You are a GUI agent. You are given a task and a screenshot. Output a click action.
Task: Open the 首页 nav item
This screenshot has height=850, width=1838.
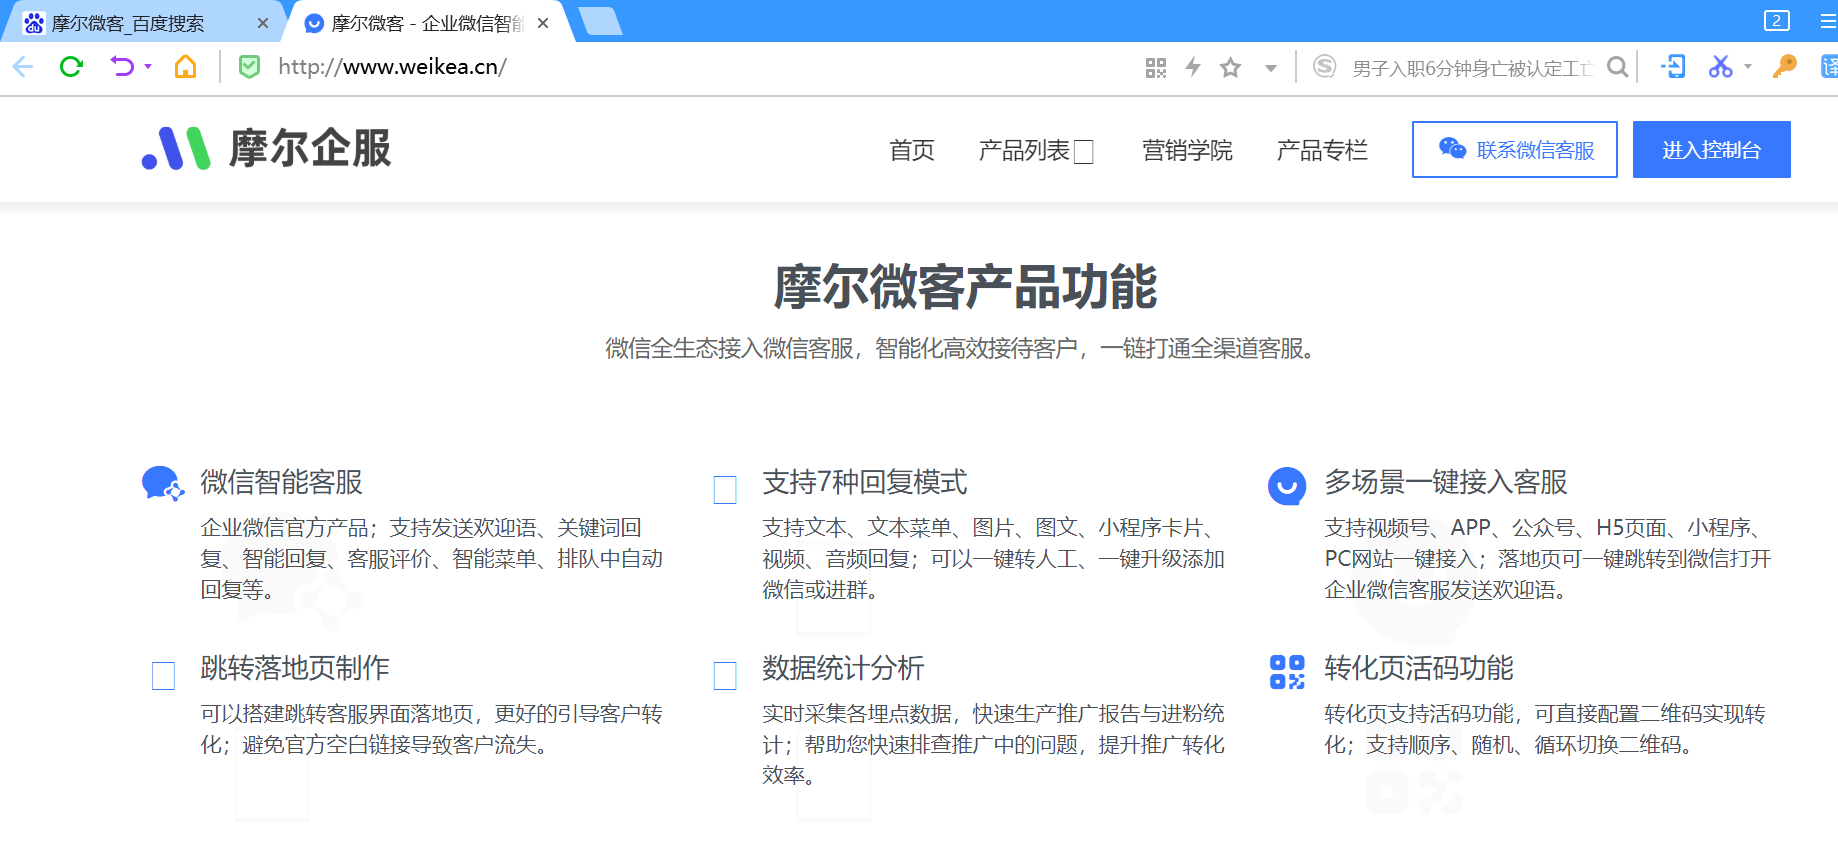tap(912, 150)
